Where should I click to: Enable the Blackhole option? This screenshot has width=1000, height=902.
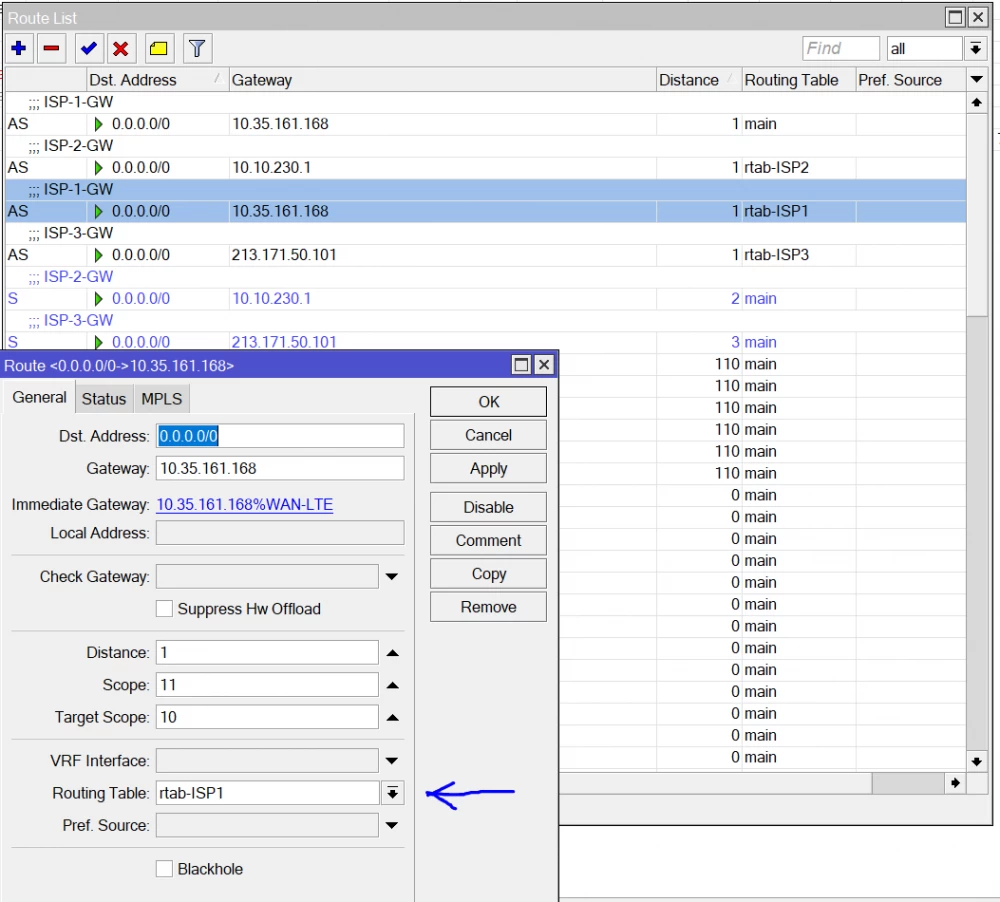[164, 868]
